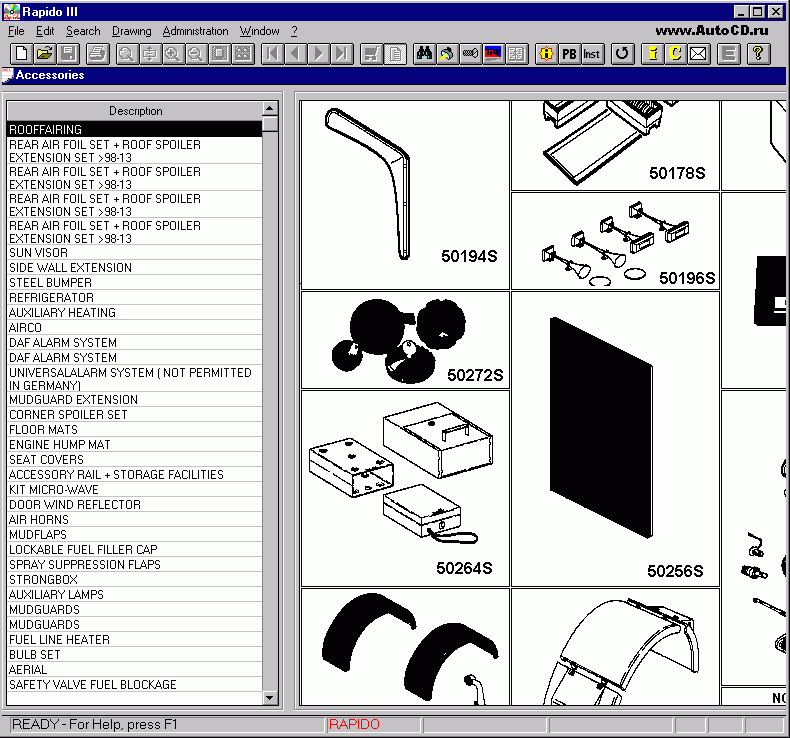Click the Description column header
The height and width of the screenshot is (738, 790).
[x=135, y=111]
